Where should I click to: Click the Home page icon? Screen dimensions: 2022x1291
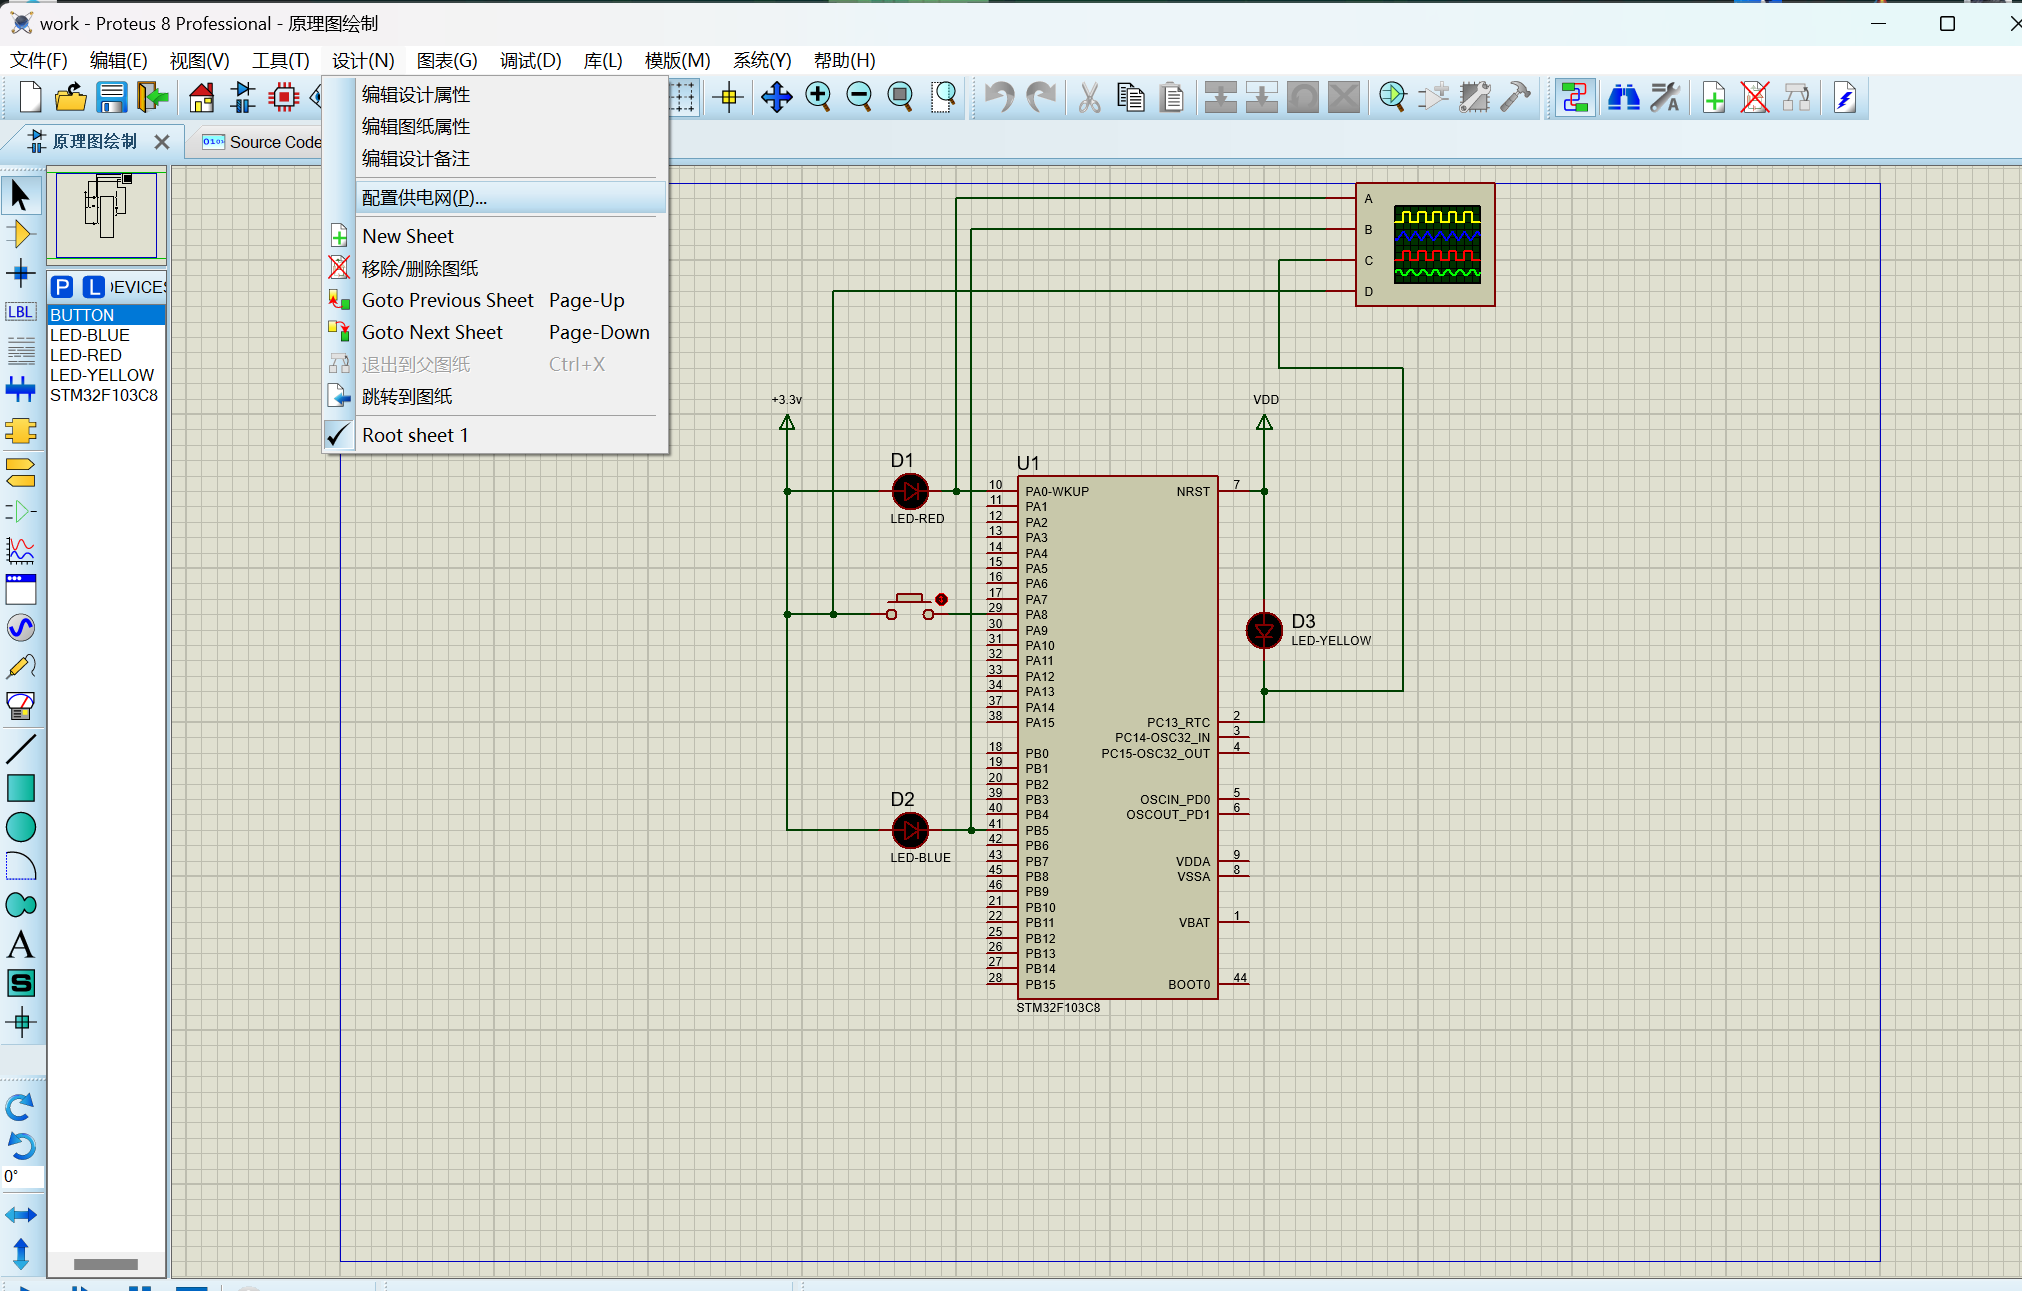click(201, 97)
